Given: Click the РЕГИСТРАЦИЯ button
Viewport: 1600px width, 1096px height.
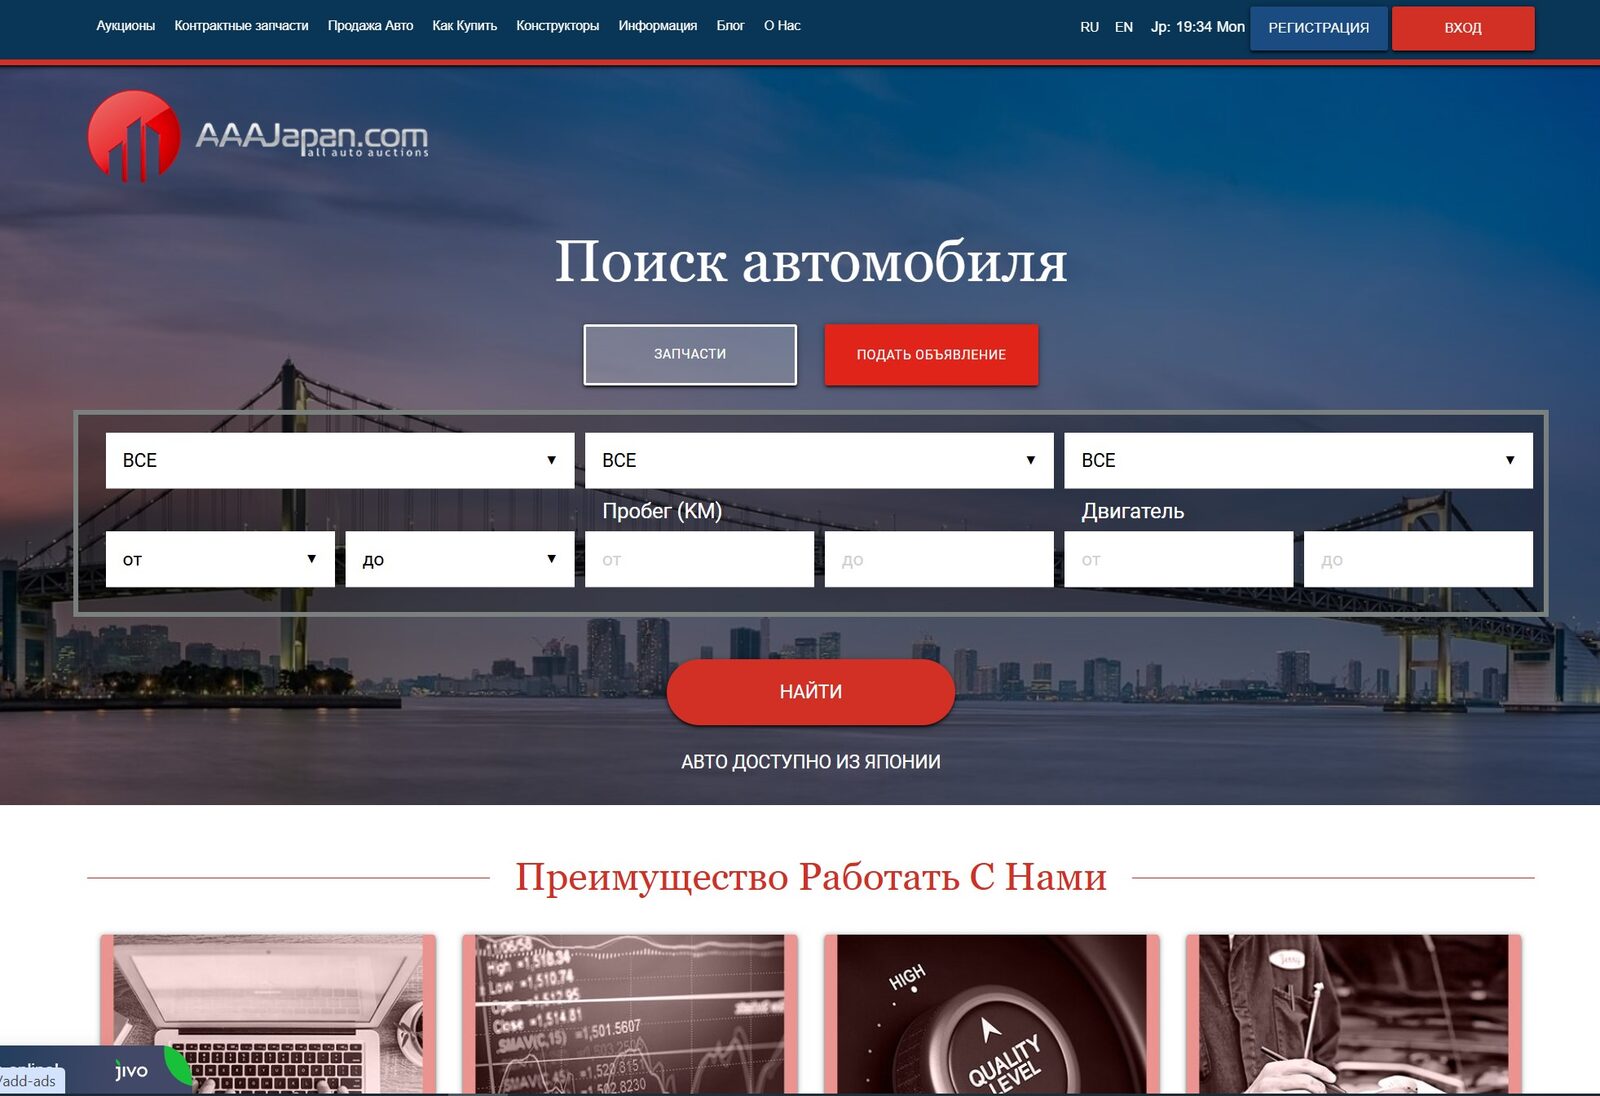Looking at the screenshot, I should click(1318, 28).
